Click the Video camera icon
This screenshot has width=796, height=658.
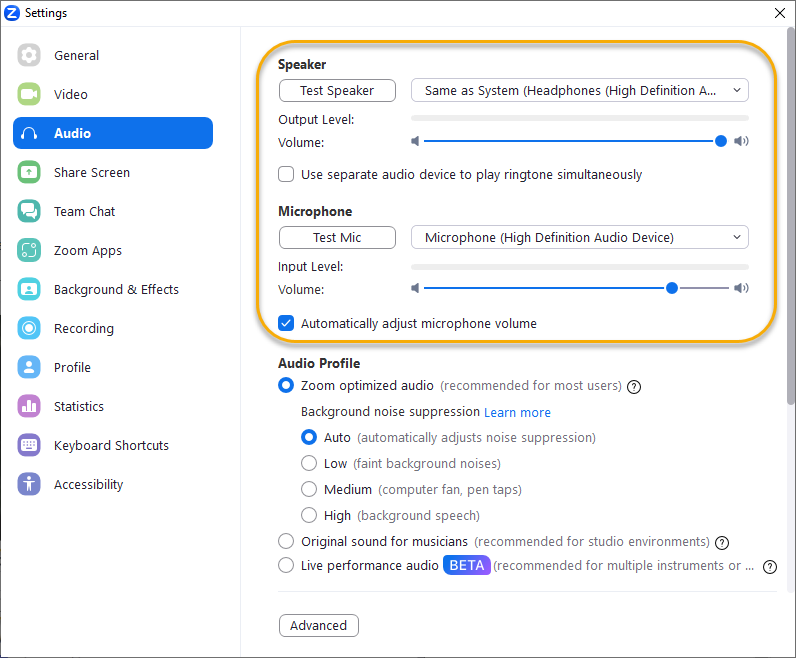[29, 94]
